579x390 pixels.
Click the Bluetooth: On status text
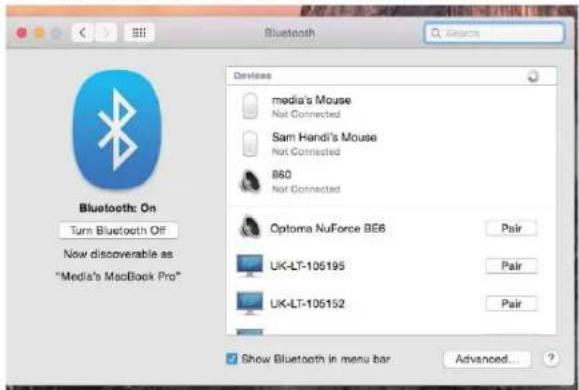click(x=117, y=208)
